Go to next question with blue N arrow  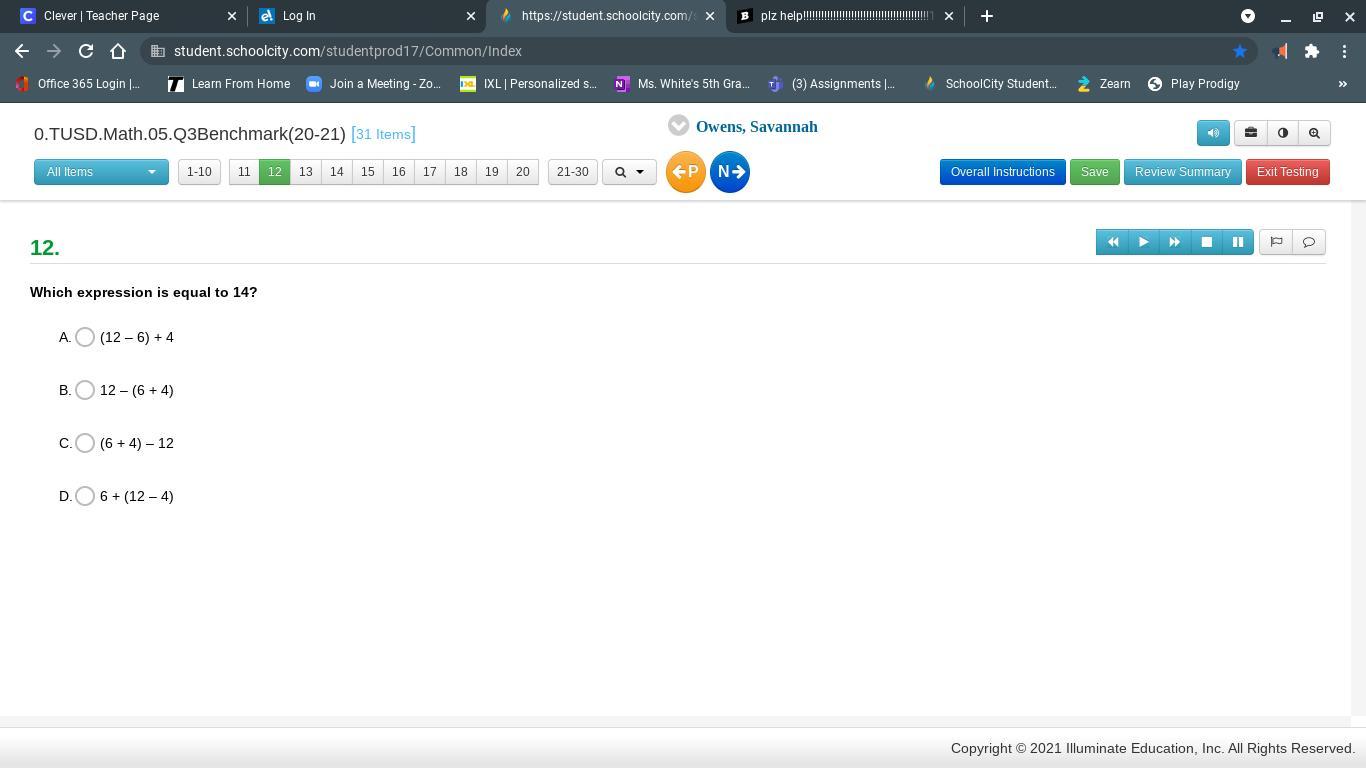[730, 172]
